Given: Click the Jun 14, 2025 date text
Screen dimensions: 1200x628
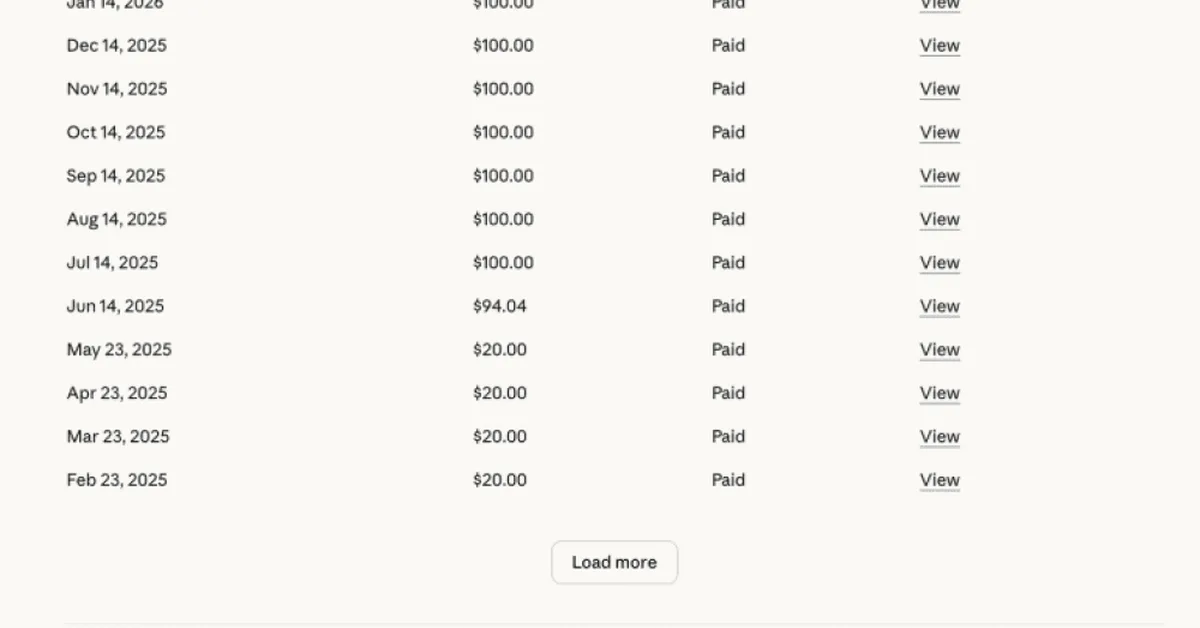Looking at the screenshot, I should pos(115,307).
